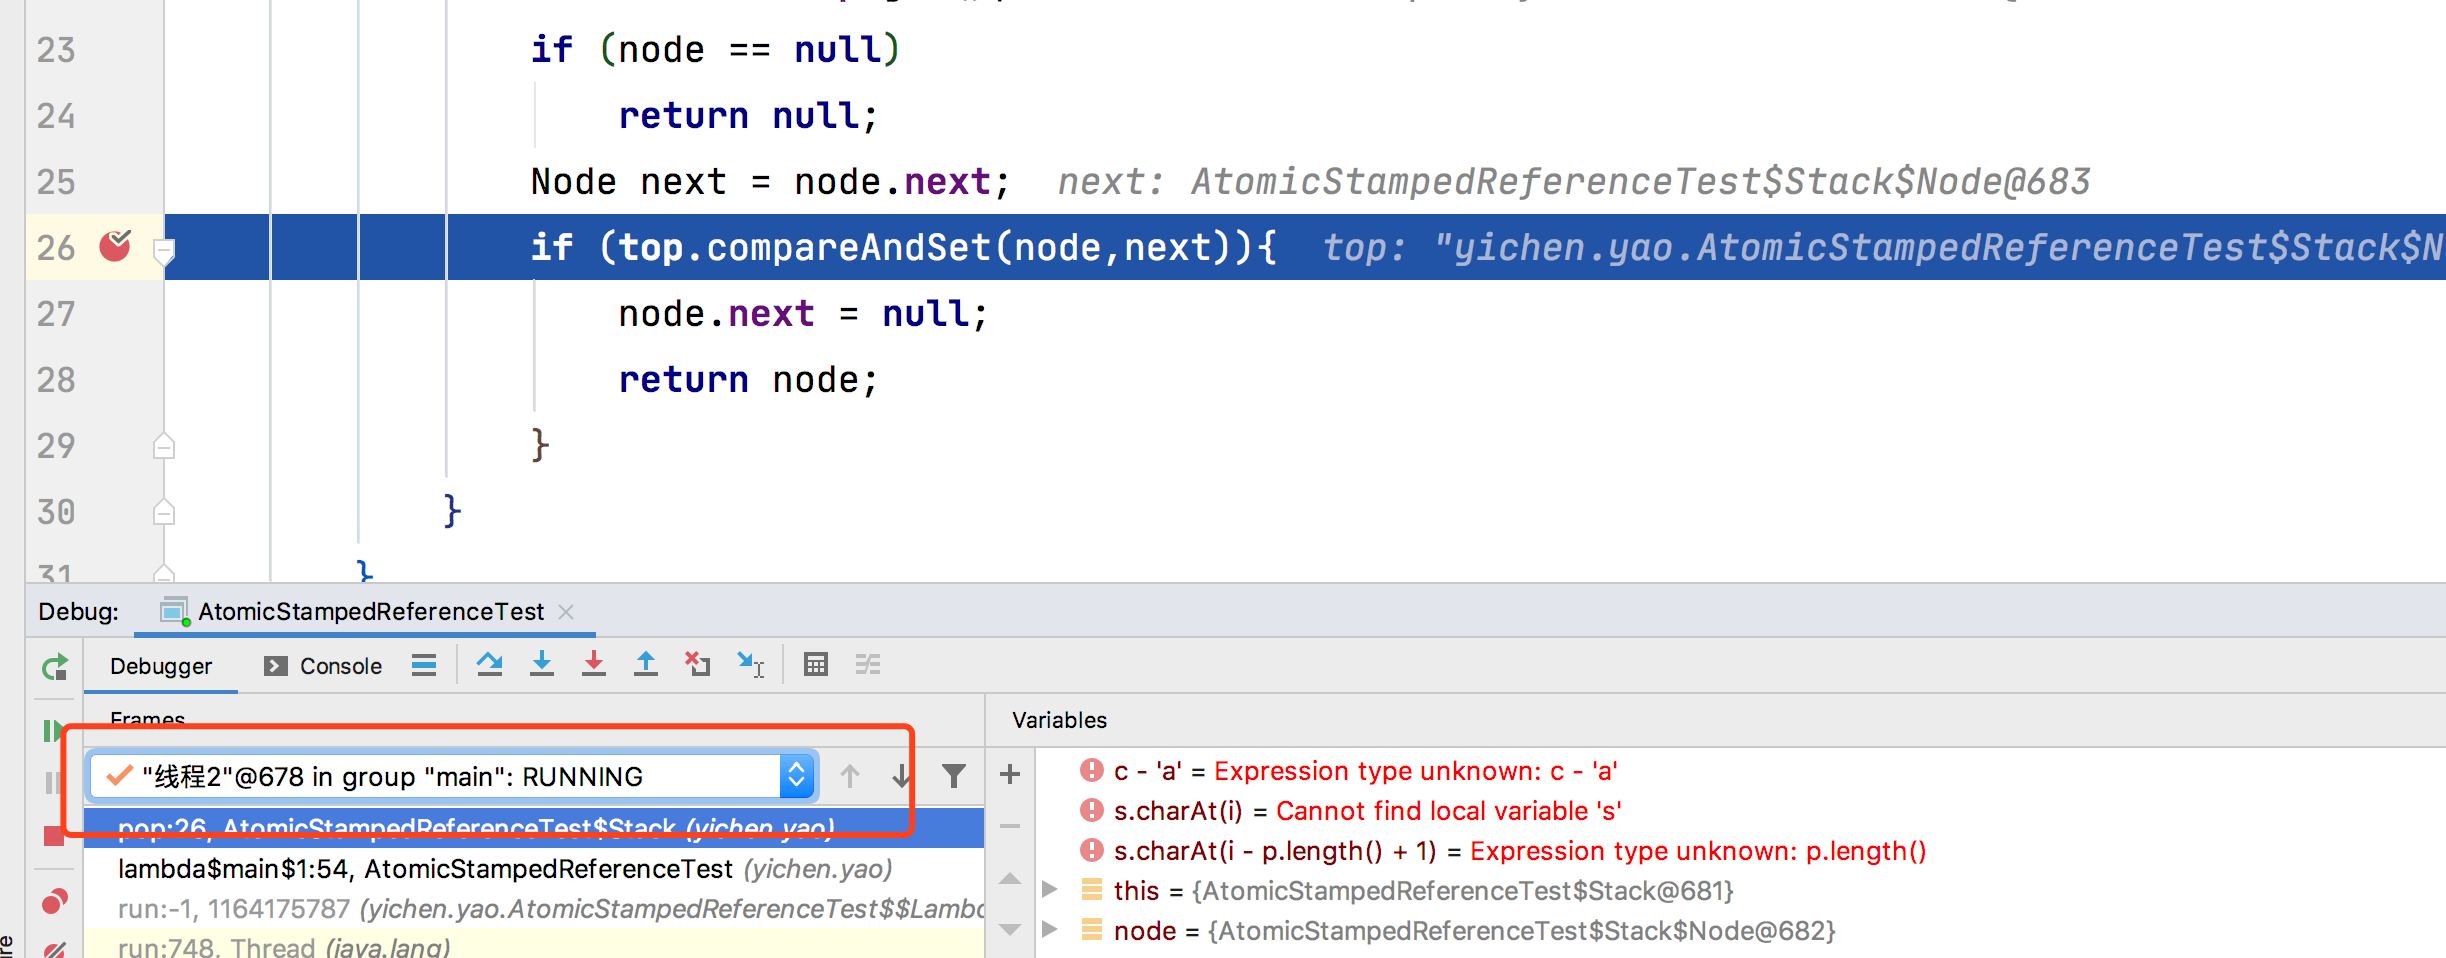This screenshot has height=958, width=2446.
Task: Add a new watch with plus icon
Action: [1010, 774]
